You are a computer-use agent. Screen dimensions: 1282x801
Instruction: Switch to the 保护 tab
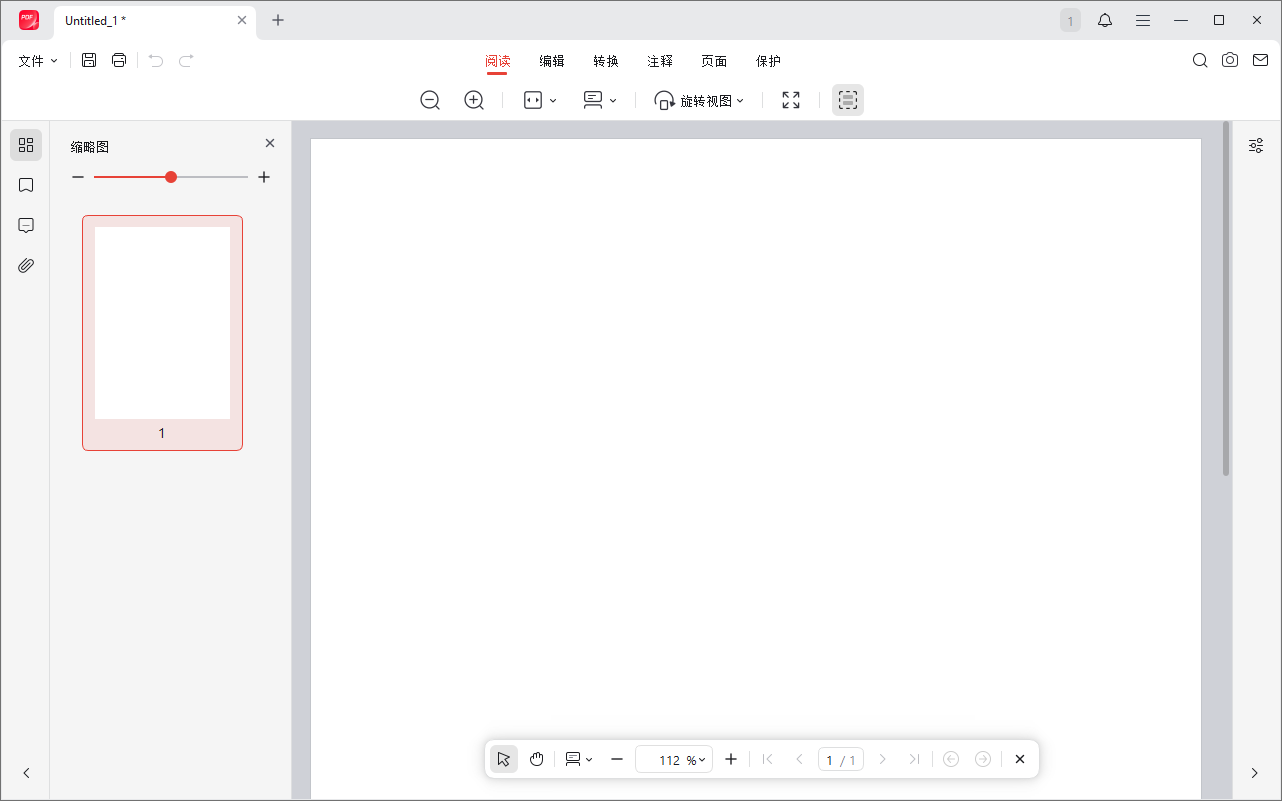tap(768, 61)
